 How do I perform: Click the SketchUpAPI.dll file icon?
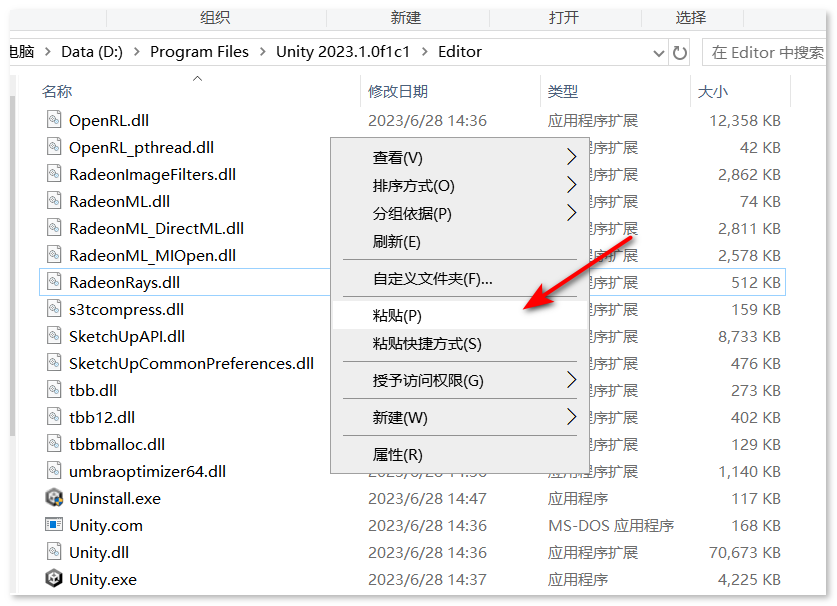coord(54,335)
